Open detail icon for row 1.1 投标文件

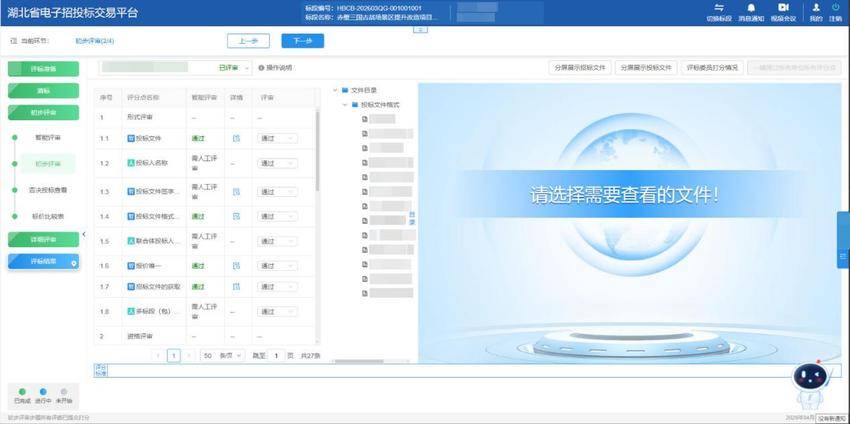237,138
